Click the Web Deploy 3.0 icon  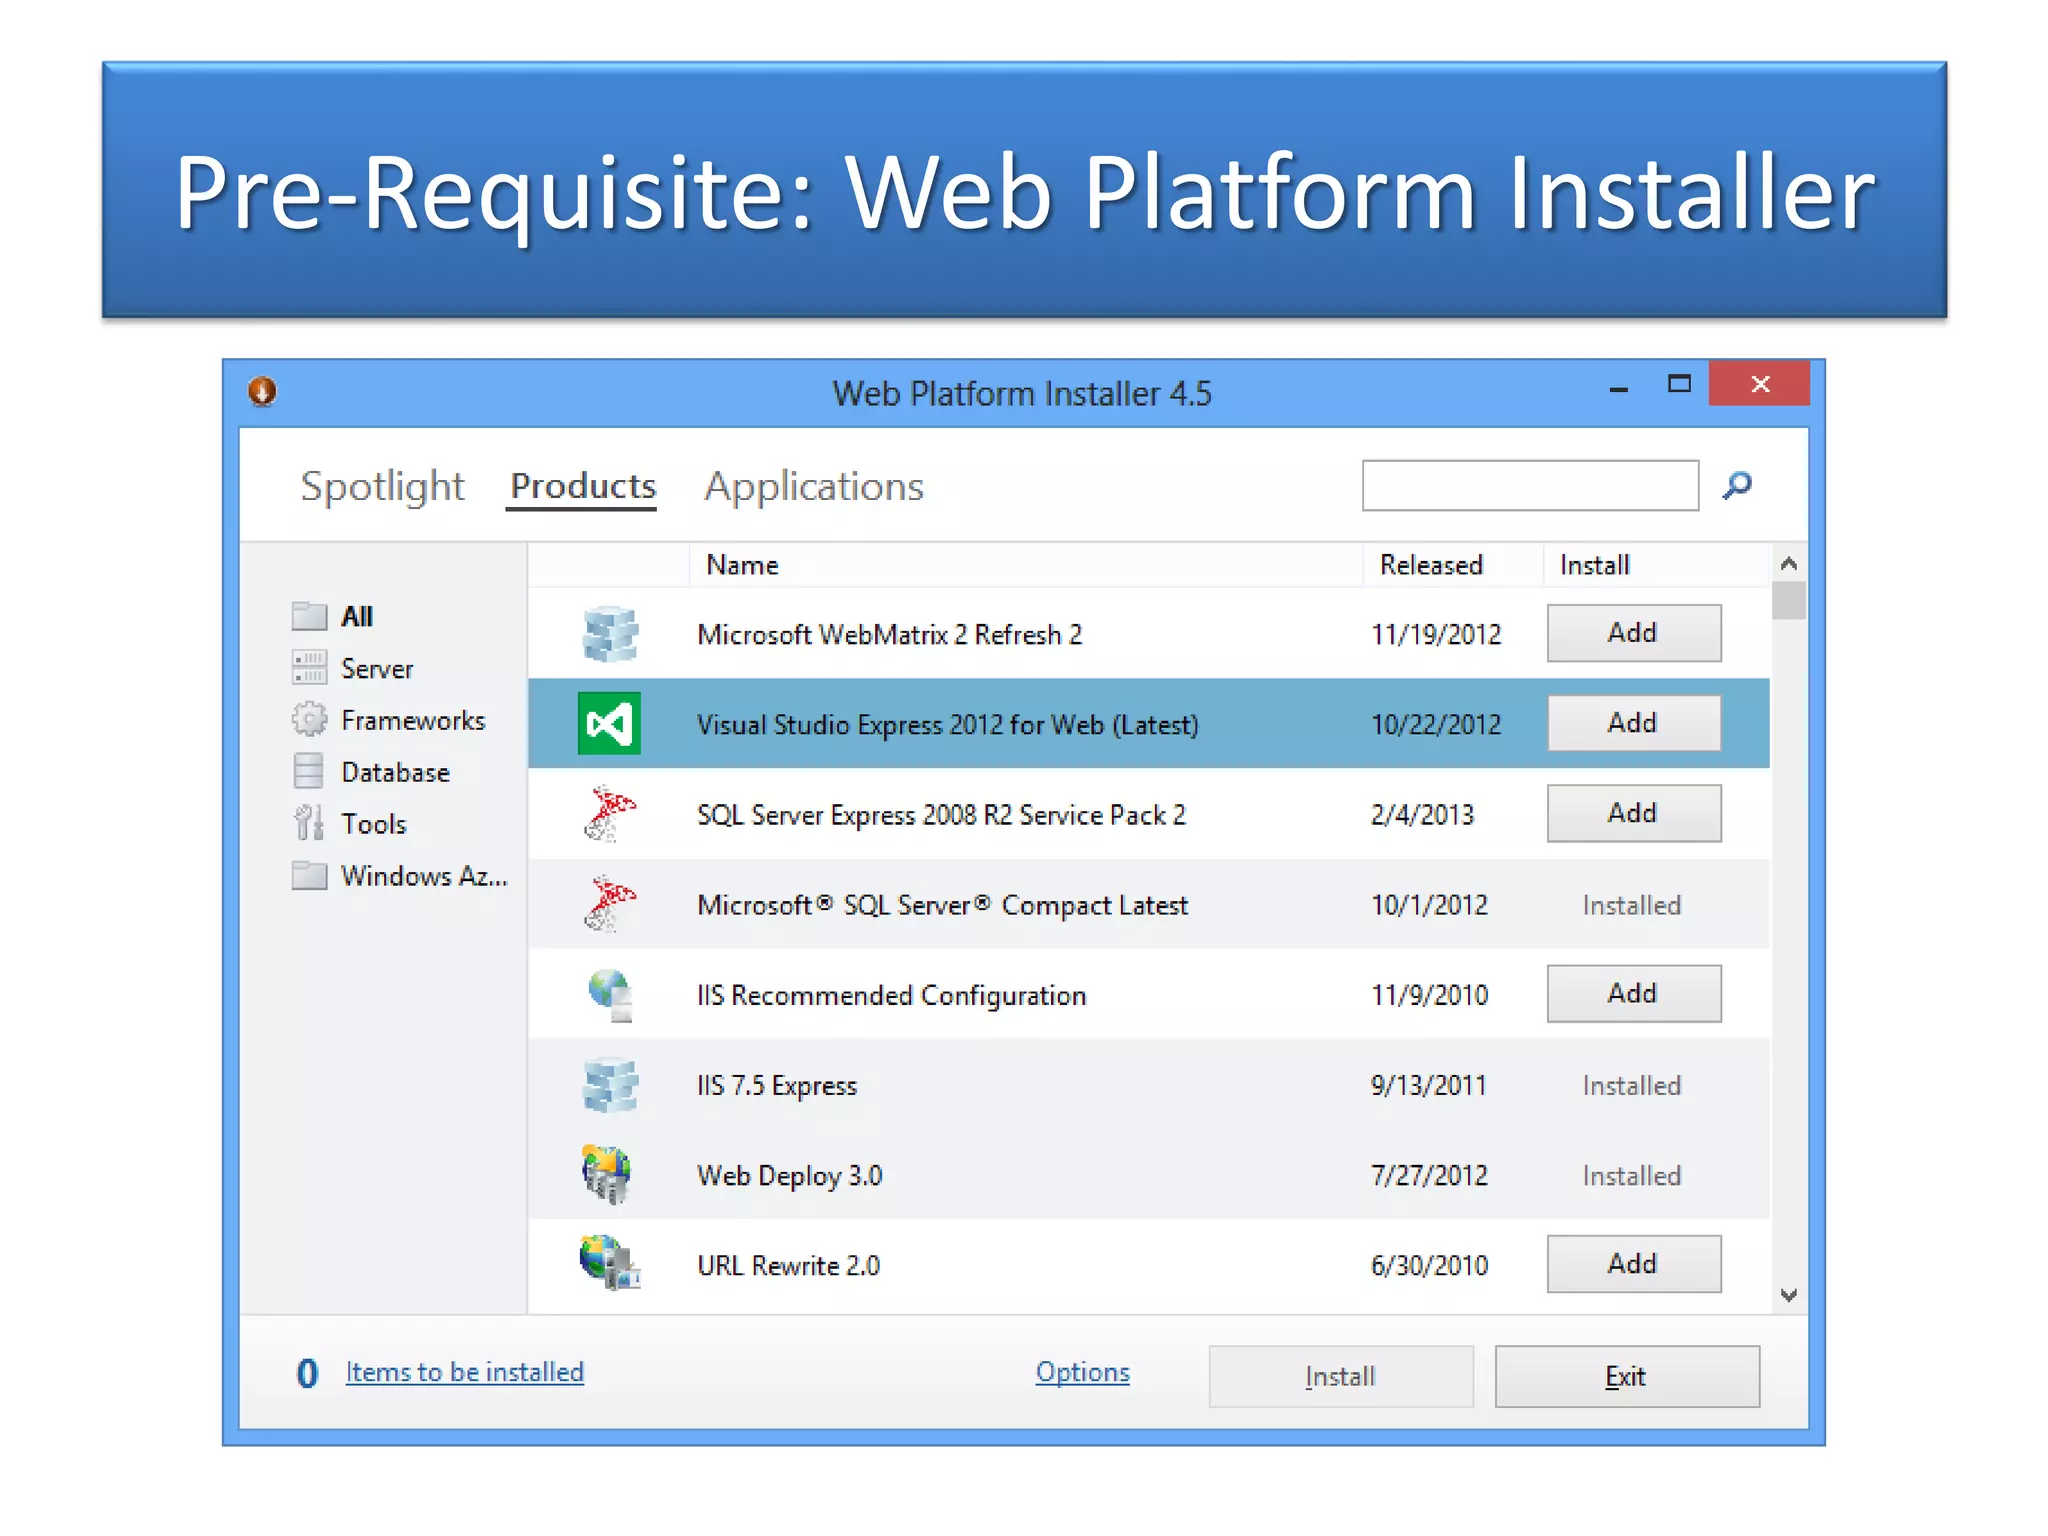click(607, 1174)
